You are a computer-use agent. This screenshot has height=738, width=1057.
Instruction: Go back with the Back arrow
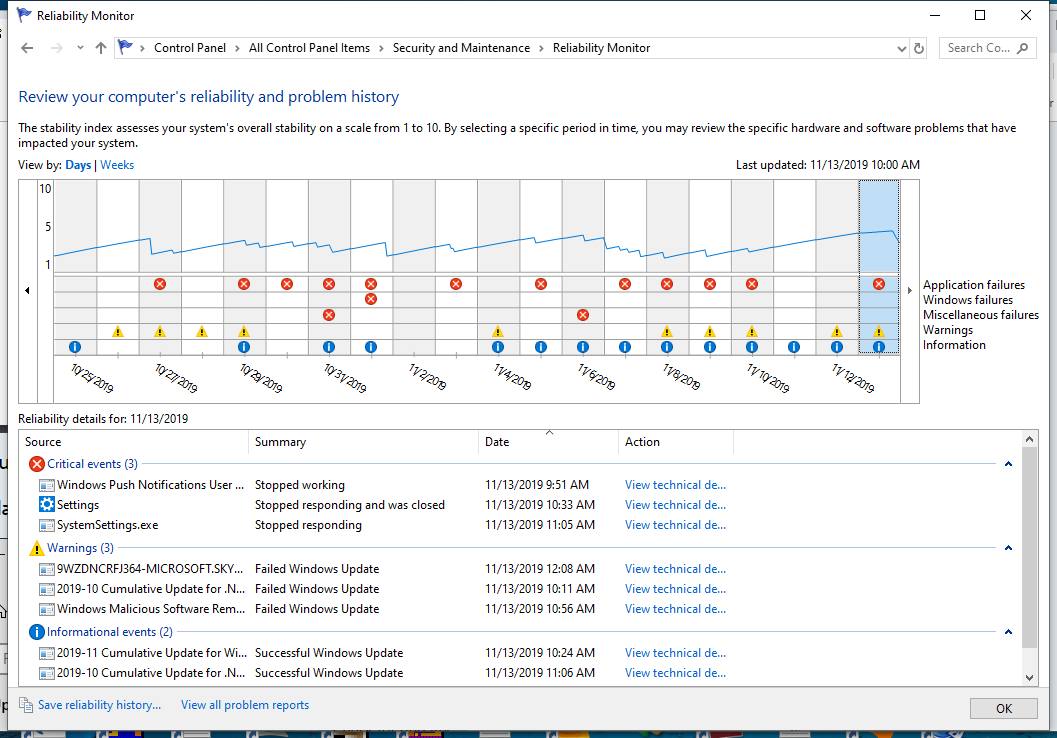tap(27, 48)
